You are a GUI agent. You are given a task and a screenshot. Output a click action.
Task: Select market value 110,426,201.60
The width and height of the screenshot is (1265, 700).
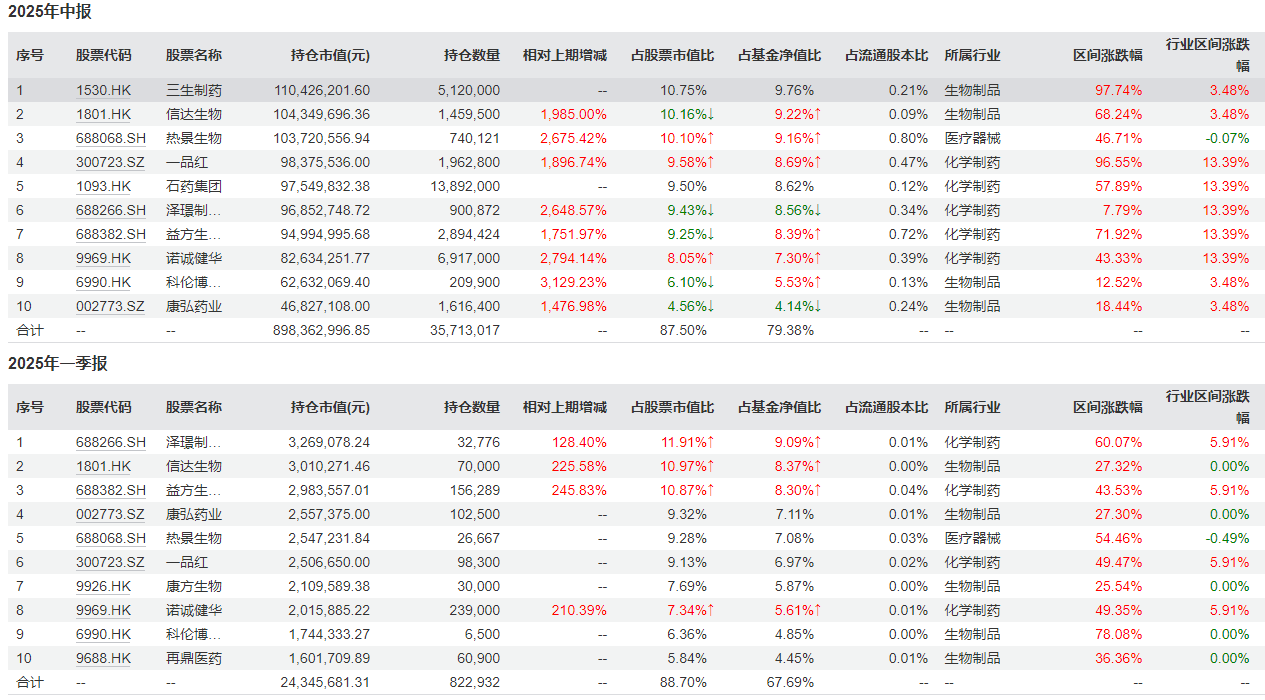(322, 90)
